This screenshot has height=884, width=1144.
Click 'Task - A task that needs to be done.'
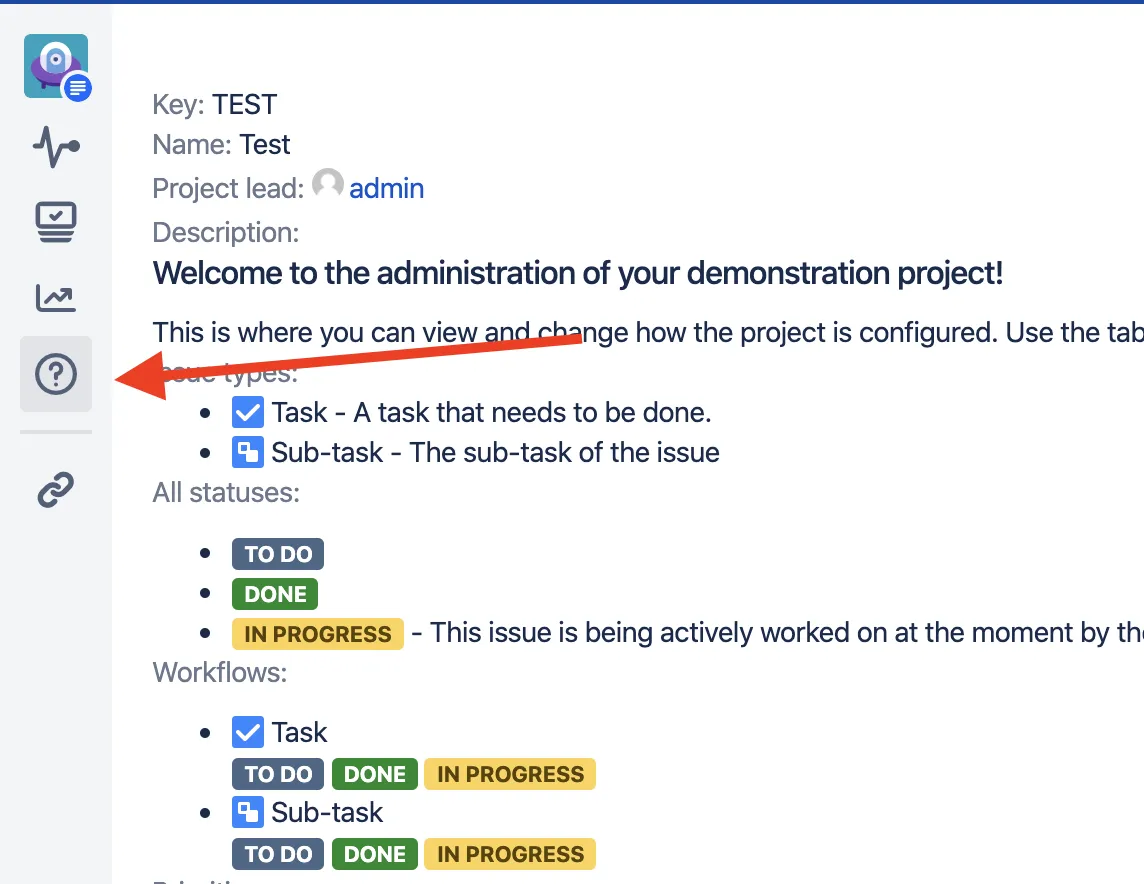(491, 413)
